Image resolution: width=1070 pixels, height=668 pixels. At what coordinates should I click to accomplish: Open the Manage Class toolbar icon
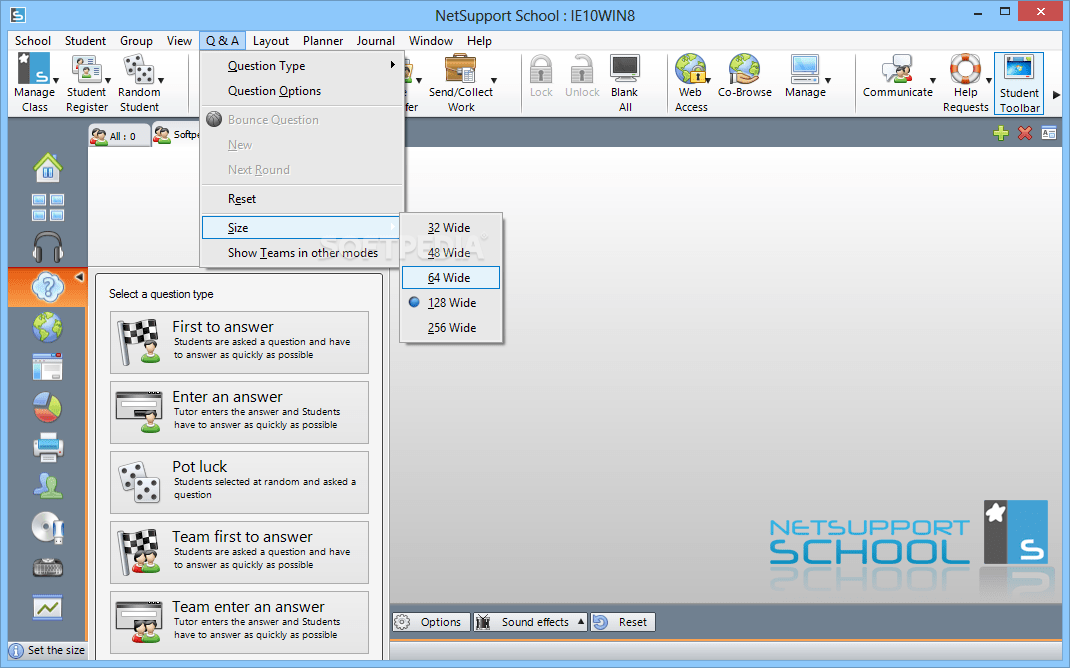[34, 83]
